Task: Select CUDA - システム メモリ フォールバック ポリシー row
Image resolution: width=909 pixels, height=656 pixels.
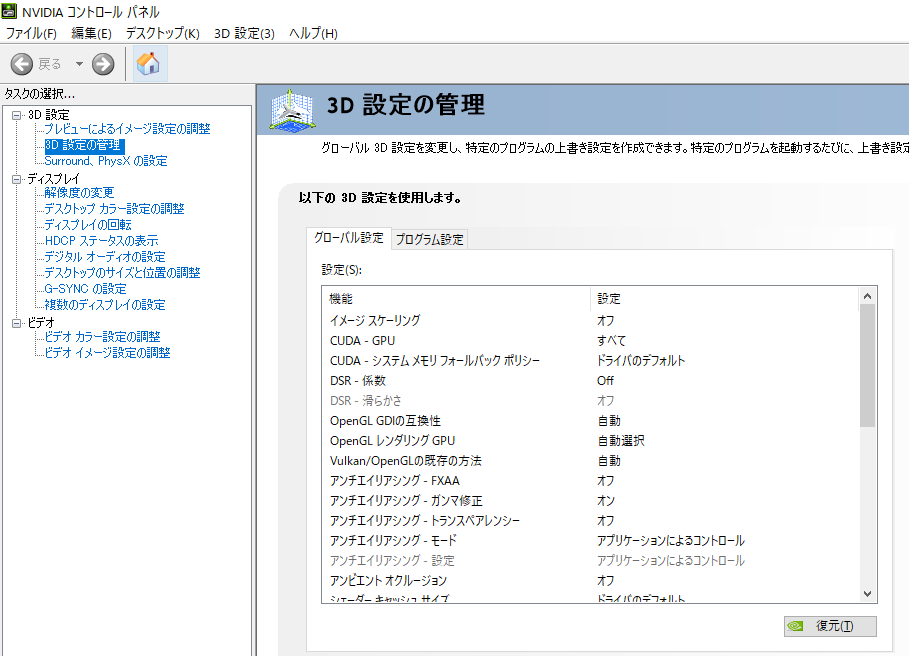Action: point(590,360)
